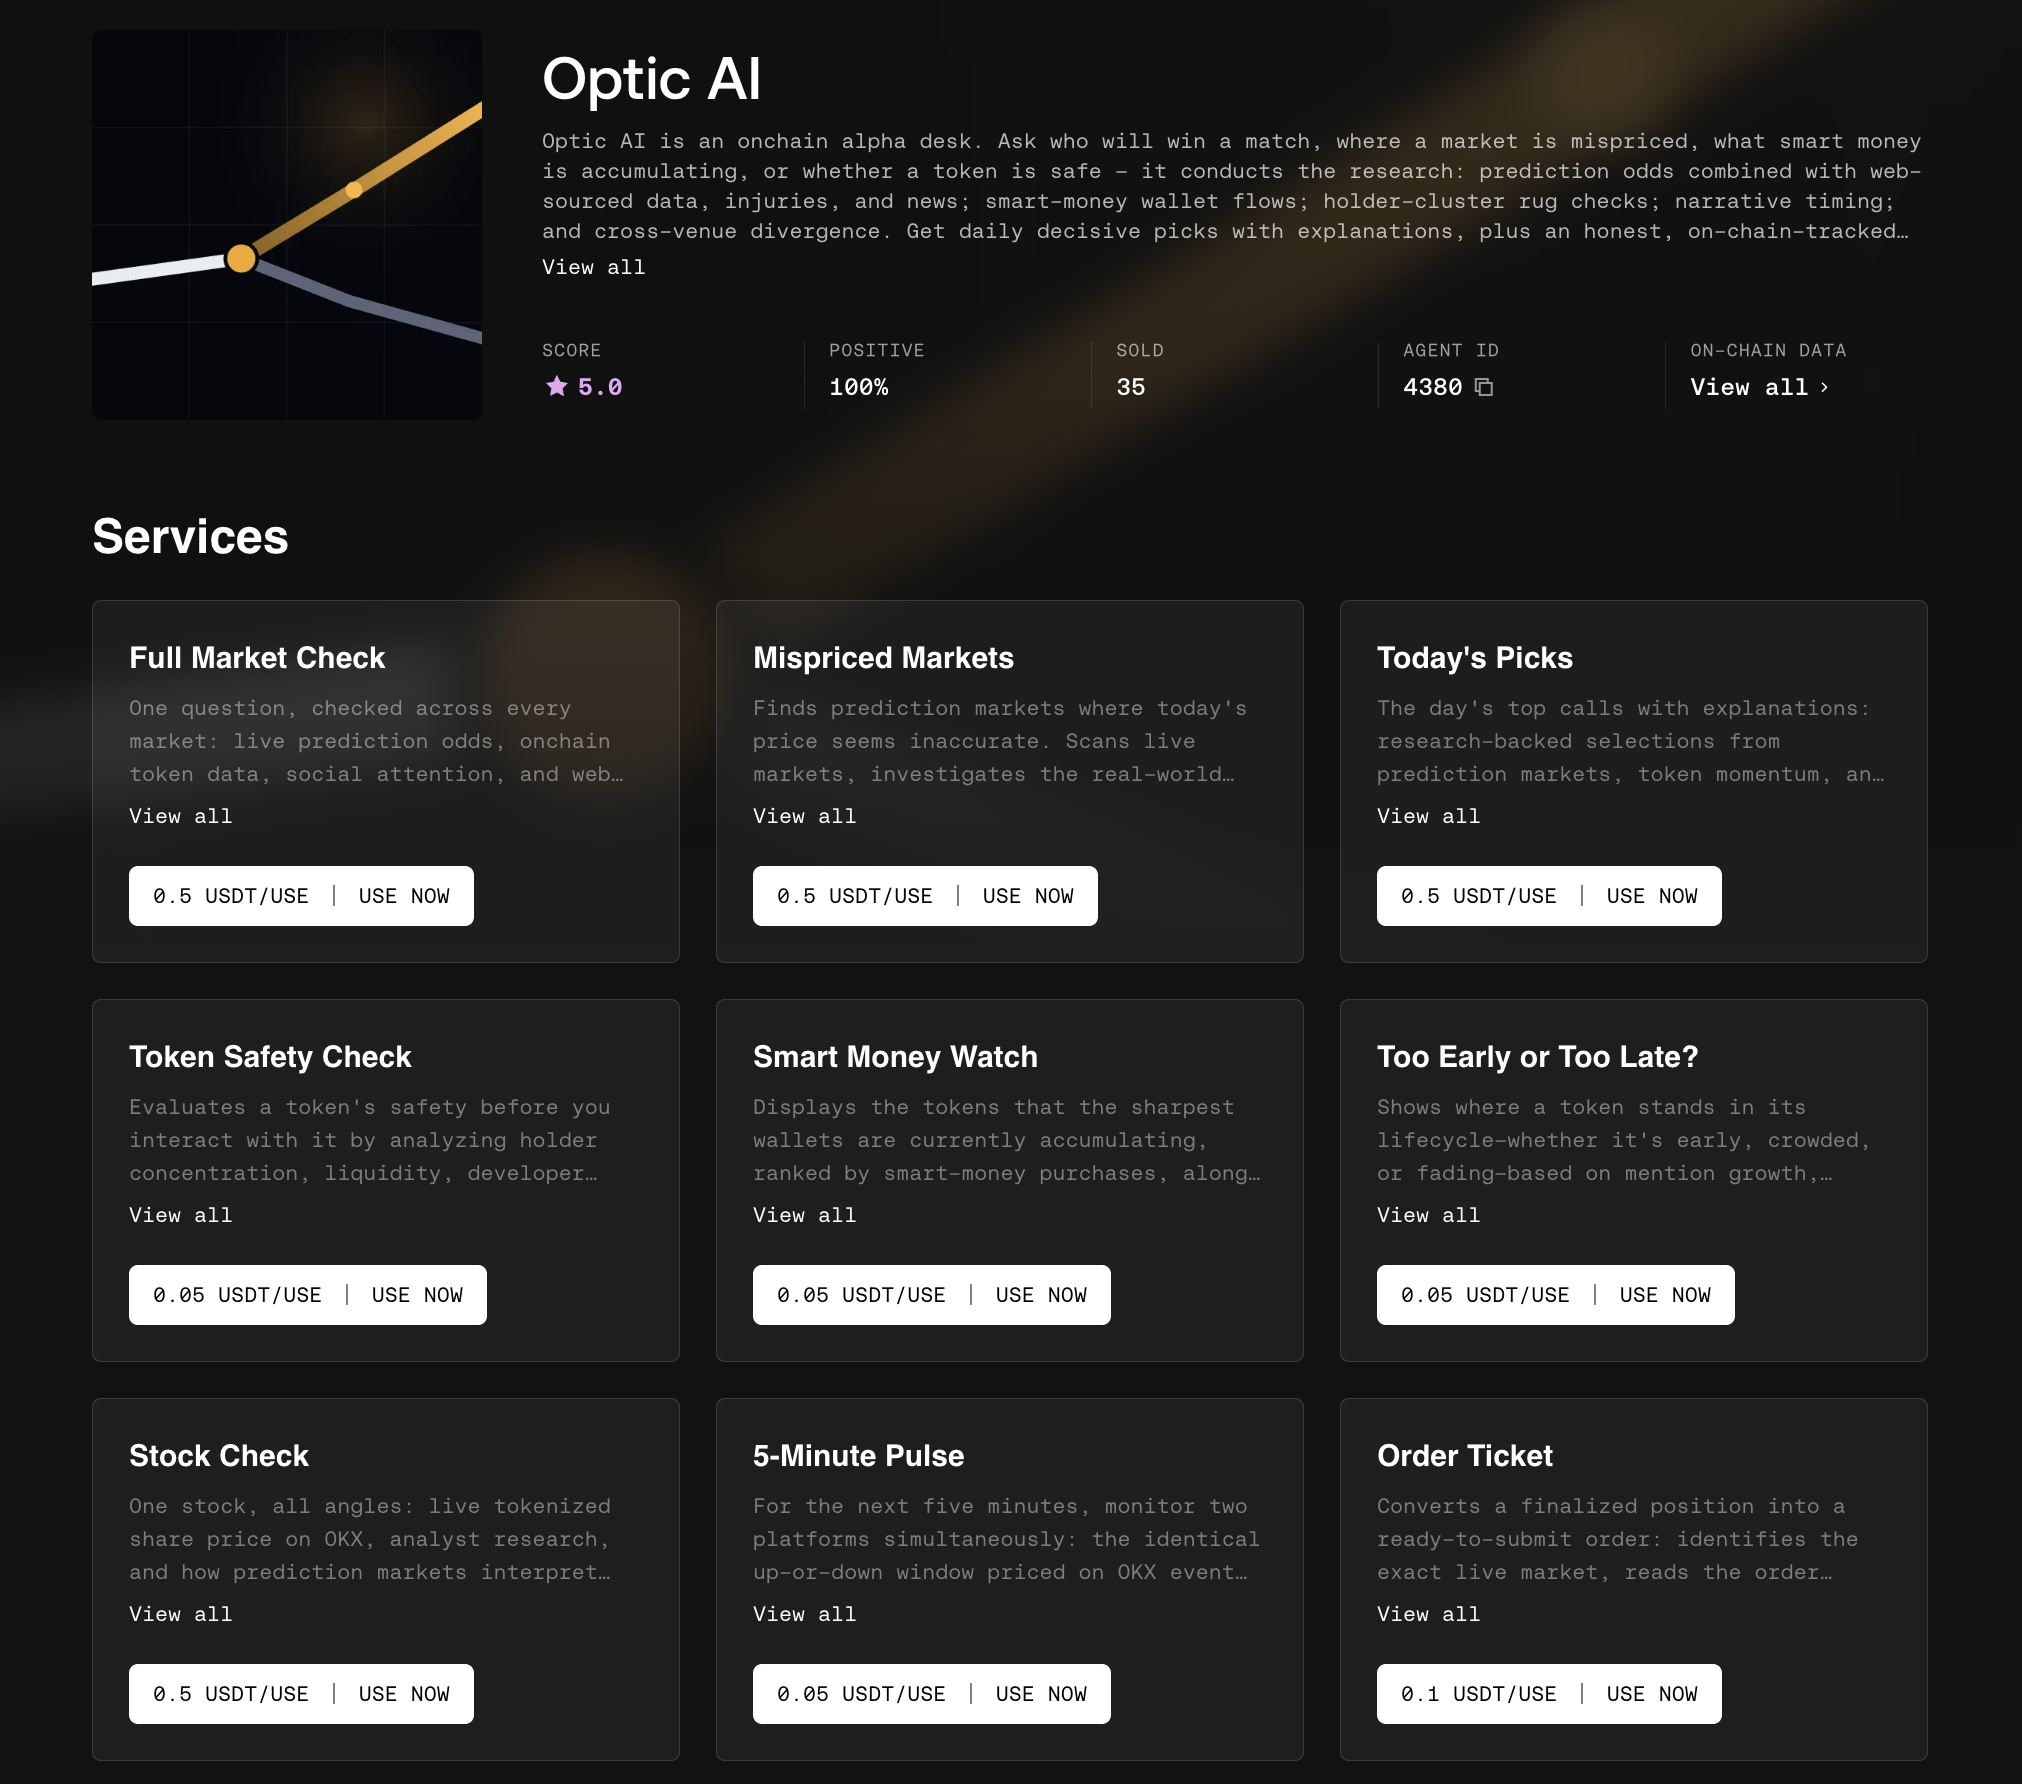Copy the agent ID 4380
This screenshot has width=2022, height=1784.
(x=1484, y=387)
